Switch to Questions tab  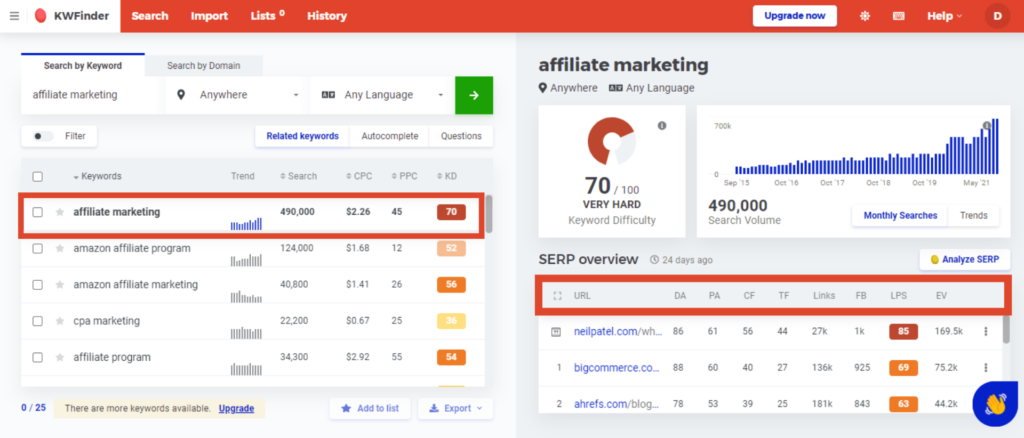coord(461,136)
